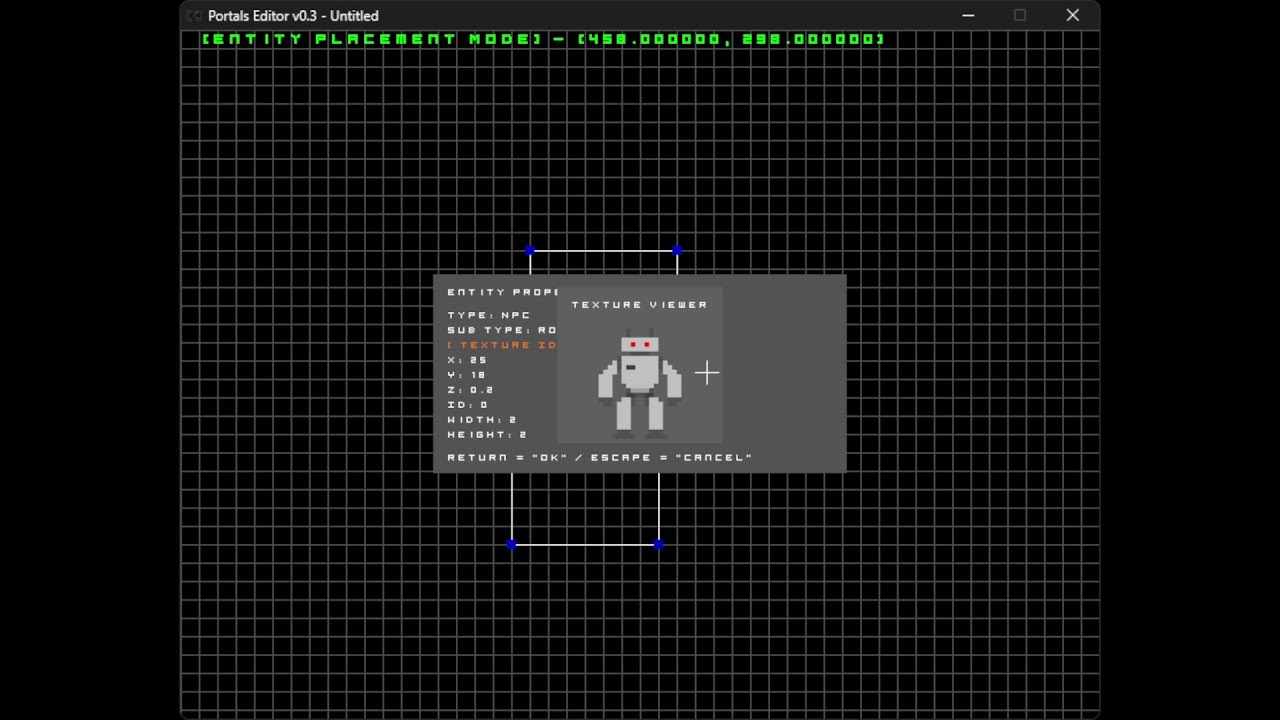1280x720 pixels.
Task: Click the TEXTURE VIEWER panel header
Action: click(640, 304)
